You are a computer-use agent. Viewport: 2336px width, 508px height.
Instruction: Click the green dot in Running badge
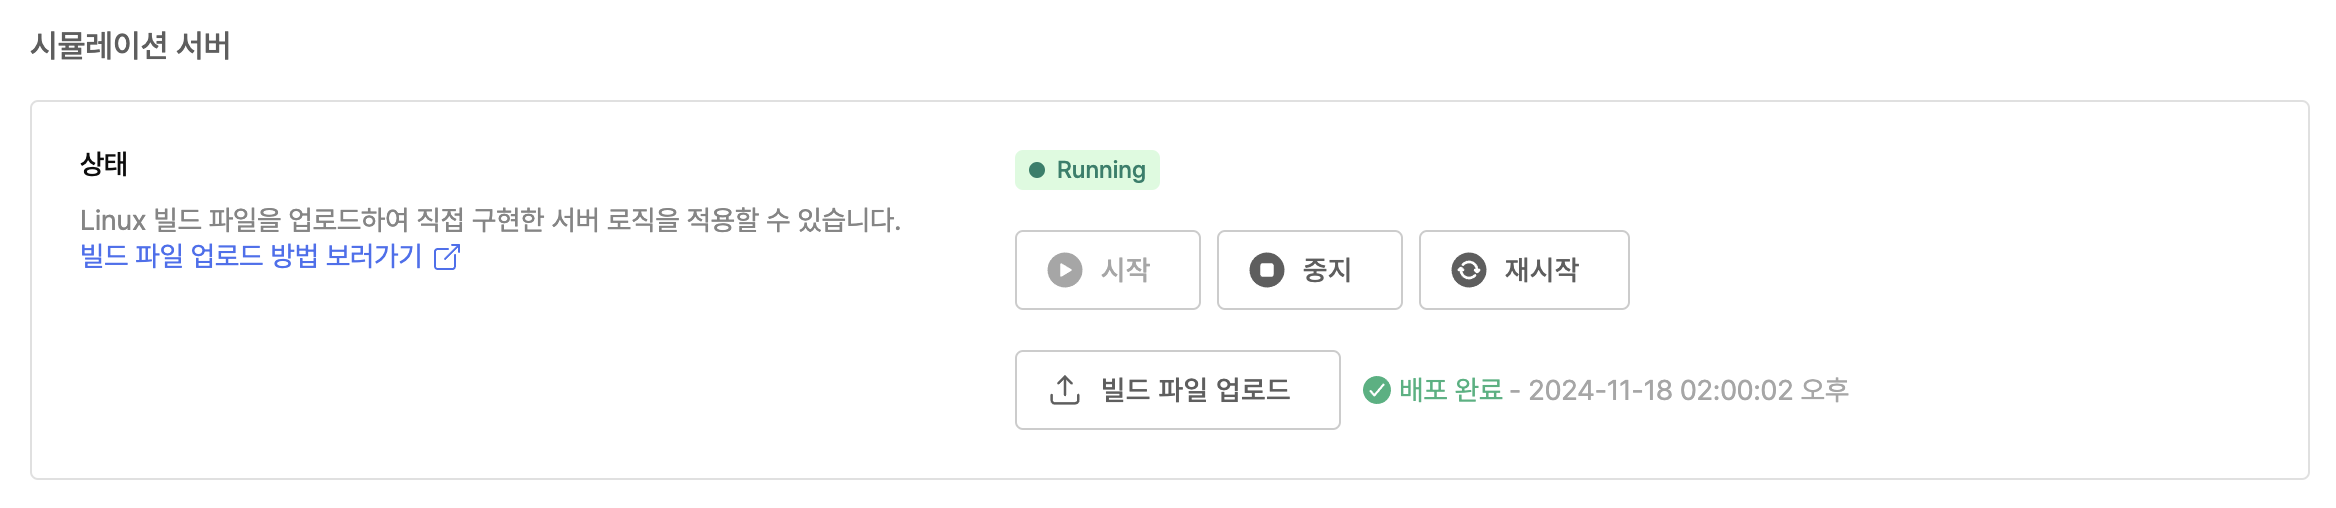[1037, 170]
